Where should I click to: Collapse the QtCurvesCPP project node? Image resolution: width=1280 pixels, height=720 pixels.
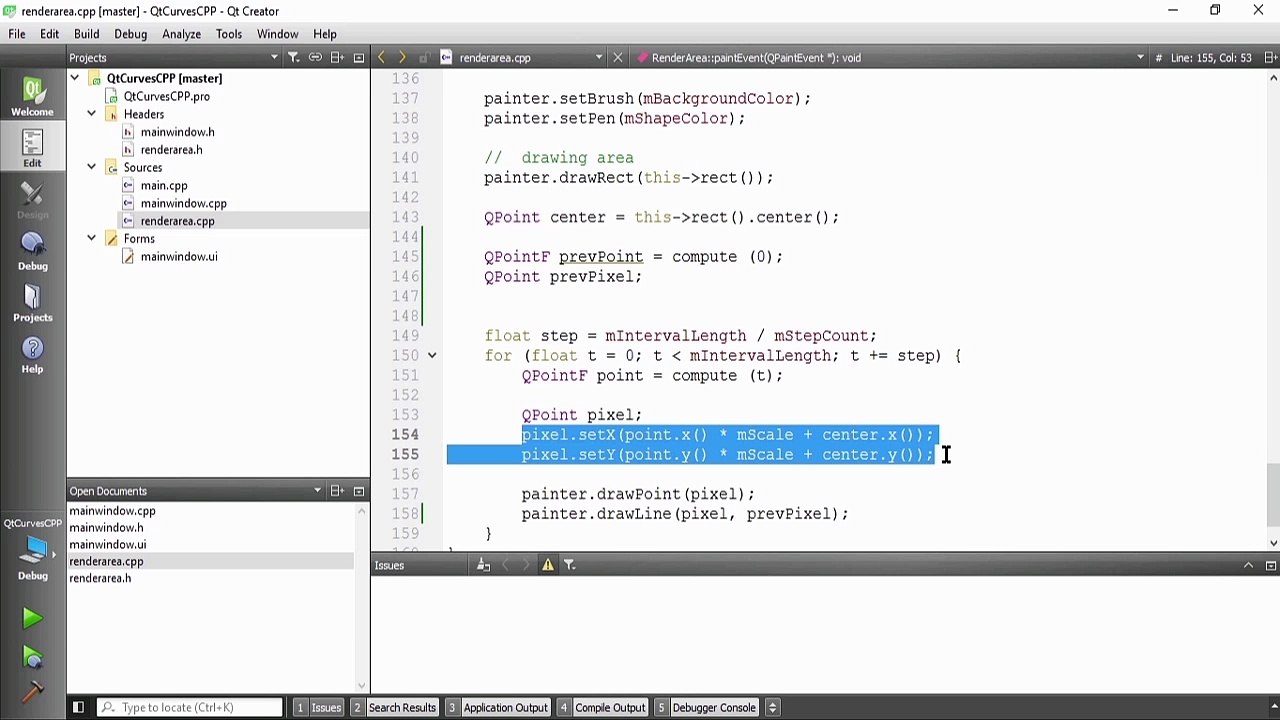pos(74,78)
